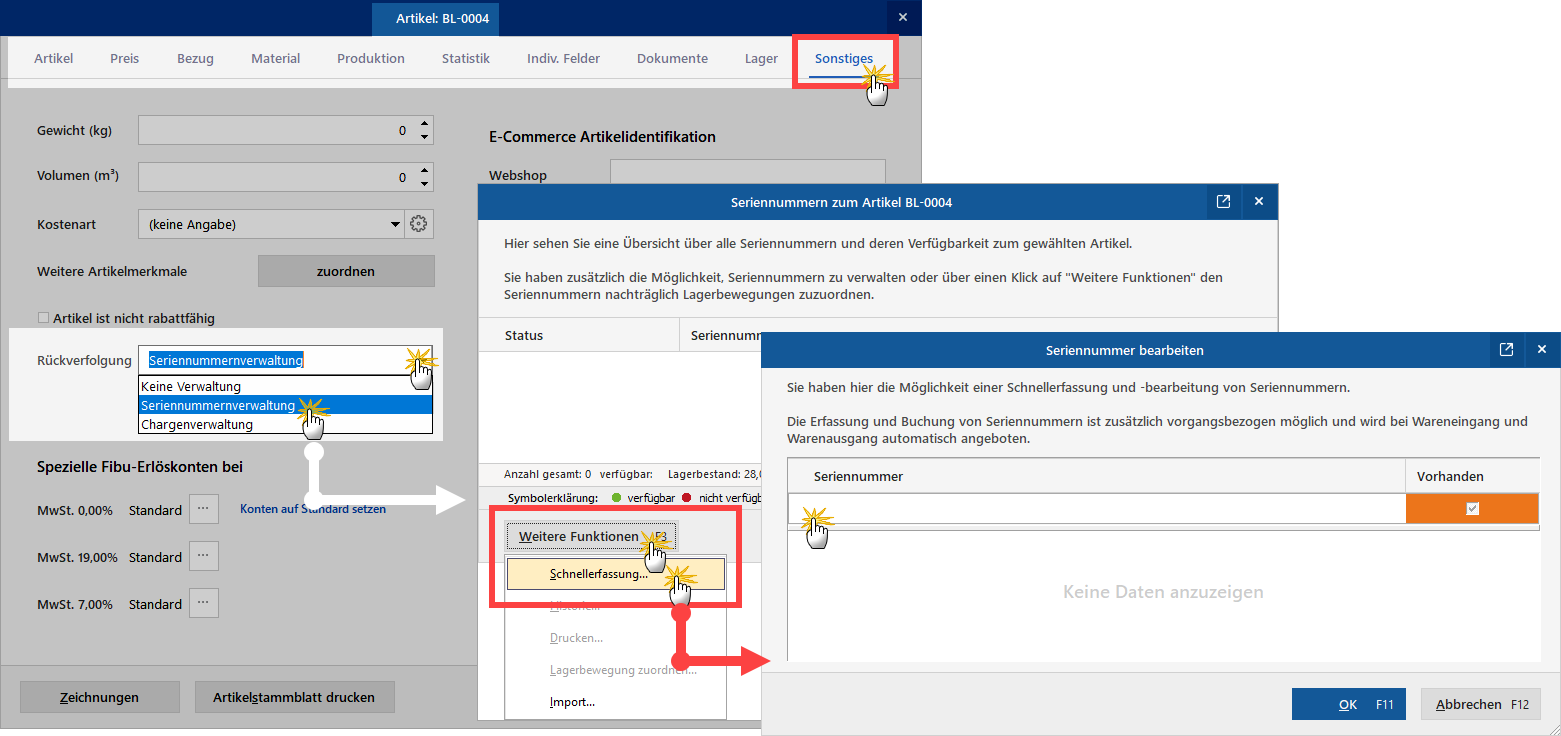Toggle the Vorhanden checkbox in serial row
Image resolution: width=1561 pixels, height=736 pixels.
[x=1471, y=509]
